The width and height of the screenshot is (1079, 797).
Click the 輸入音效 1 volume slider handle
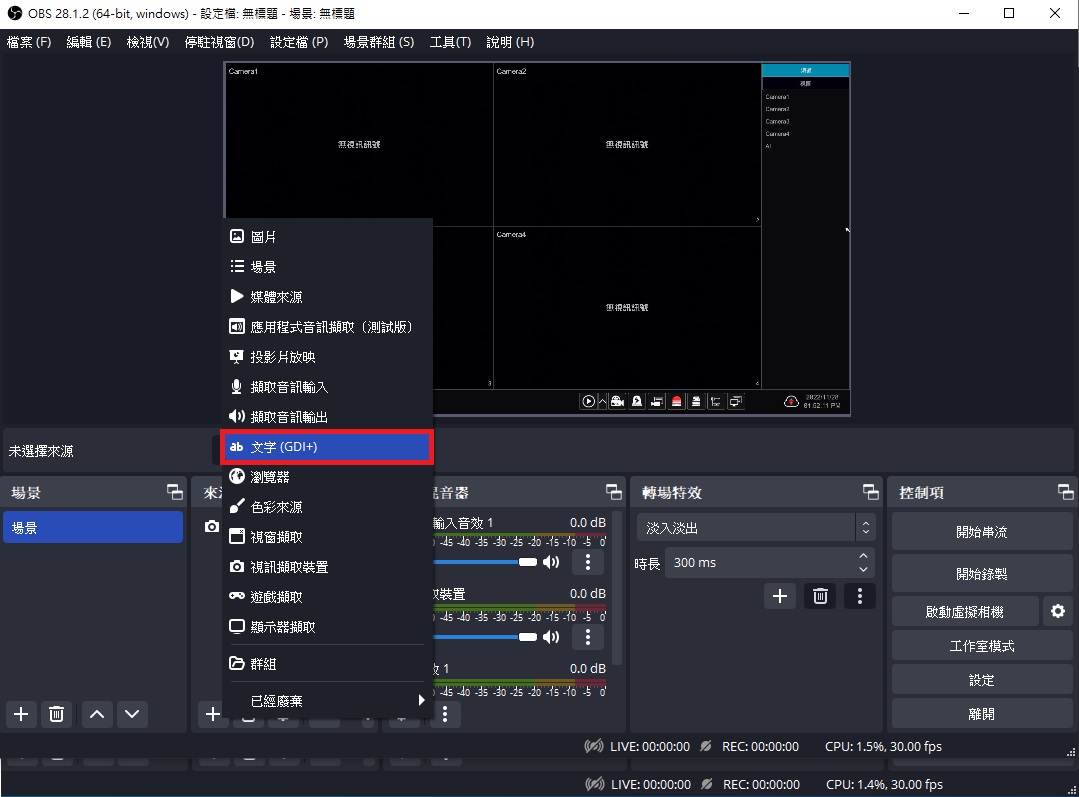pos(528,562)
